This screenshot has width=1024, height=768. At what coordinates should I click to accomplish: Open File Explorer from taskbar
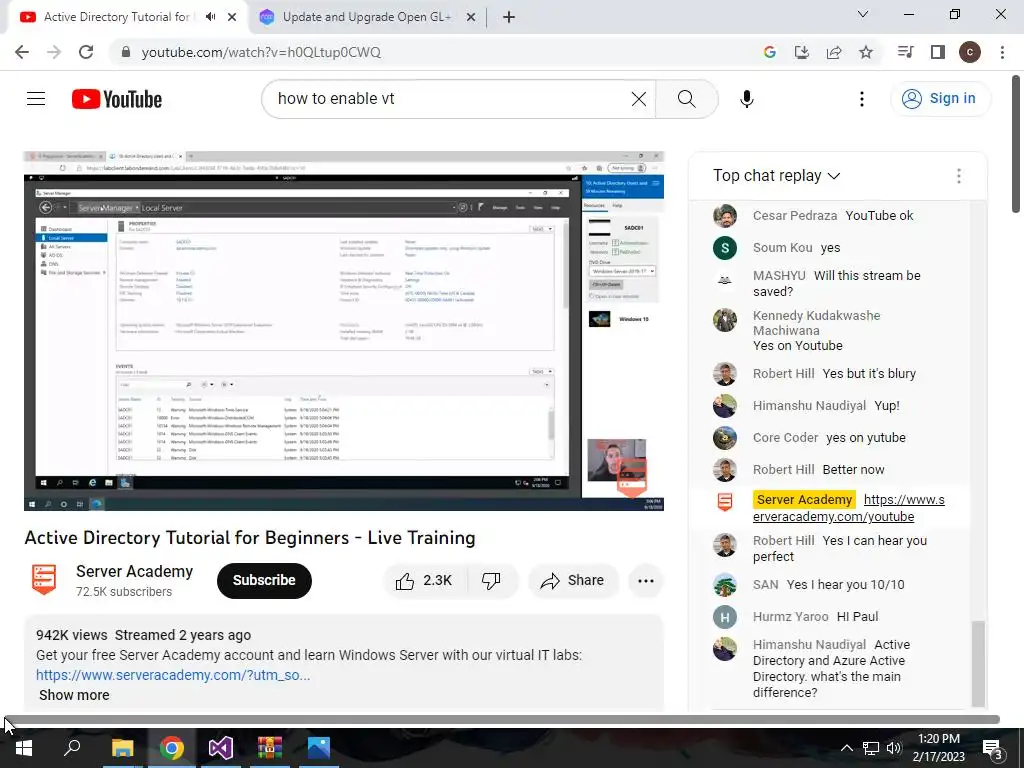tap(122, 748)
